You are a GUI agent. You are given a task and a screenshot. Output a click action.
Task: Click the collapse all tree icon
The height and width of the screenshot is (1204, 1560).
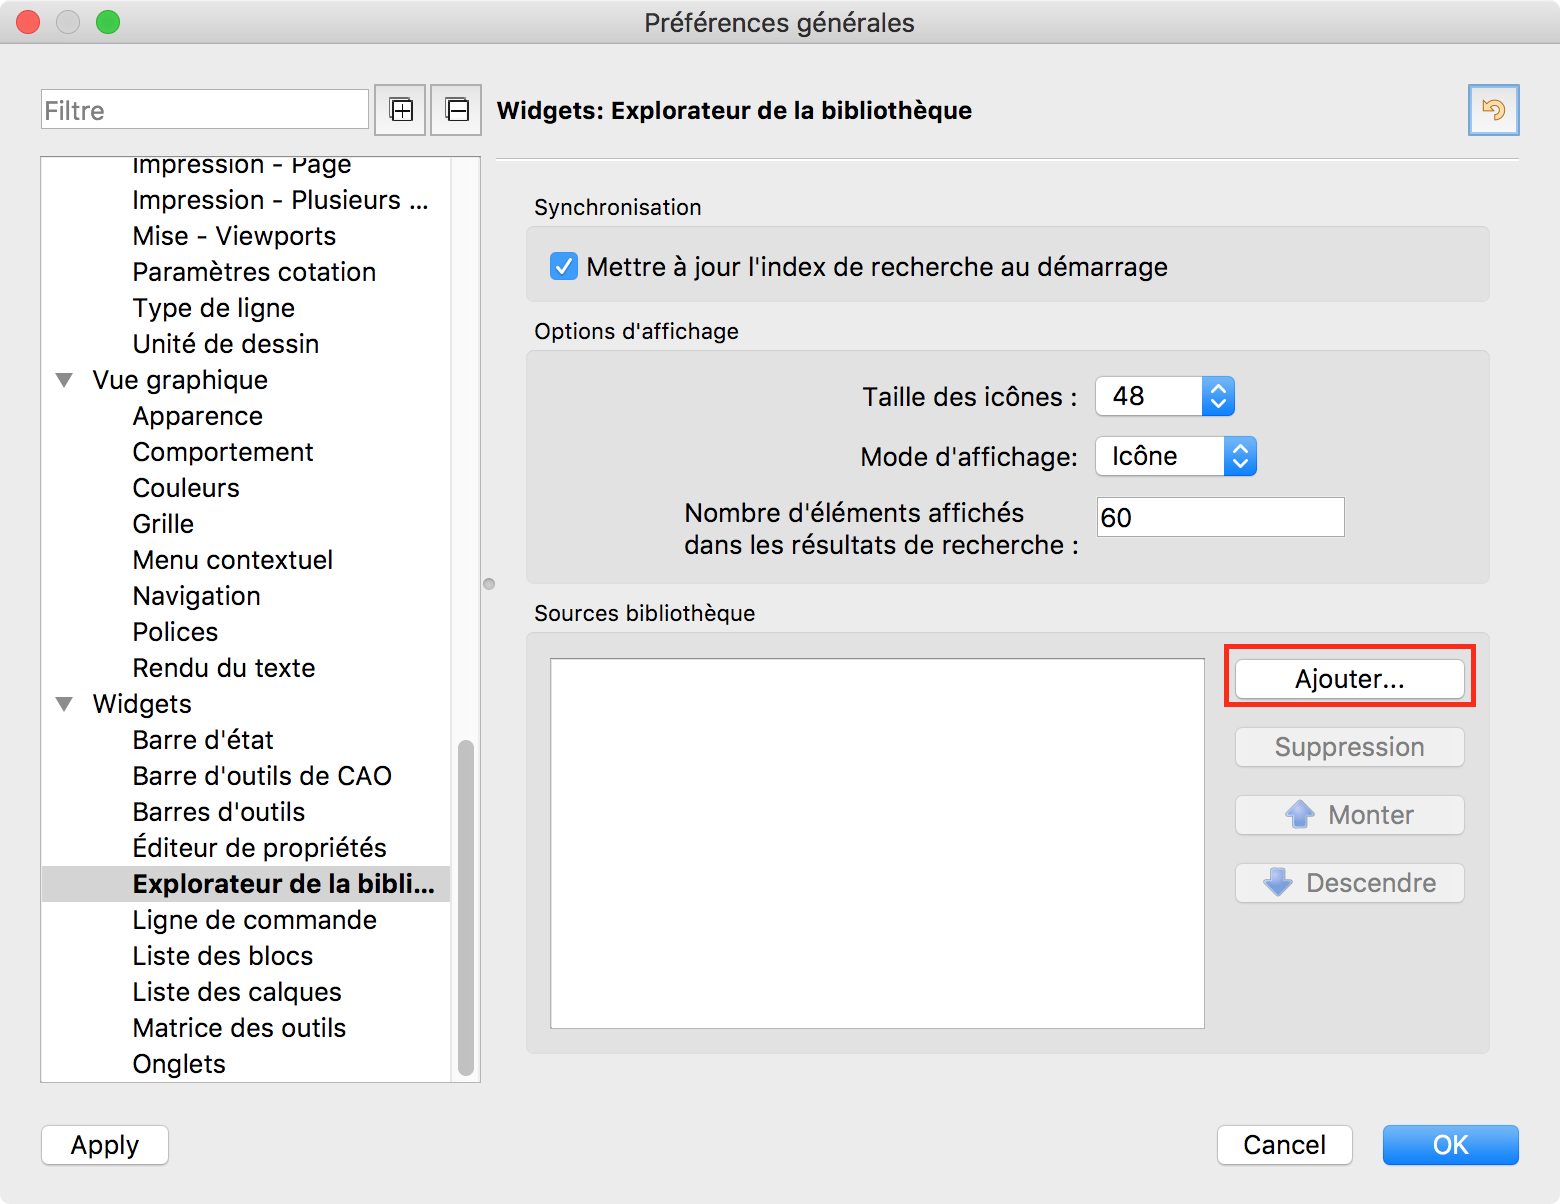coord(457,110)
